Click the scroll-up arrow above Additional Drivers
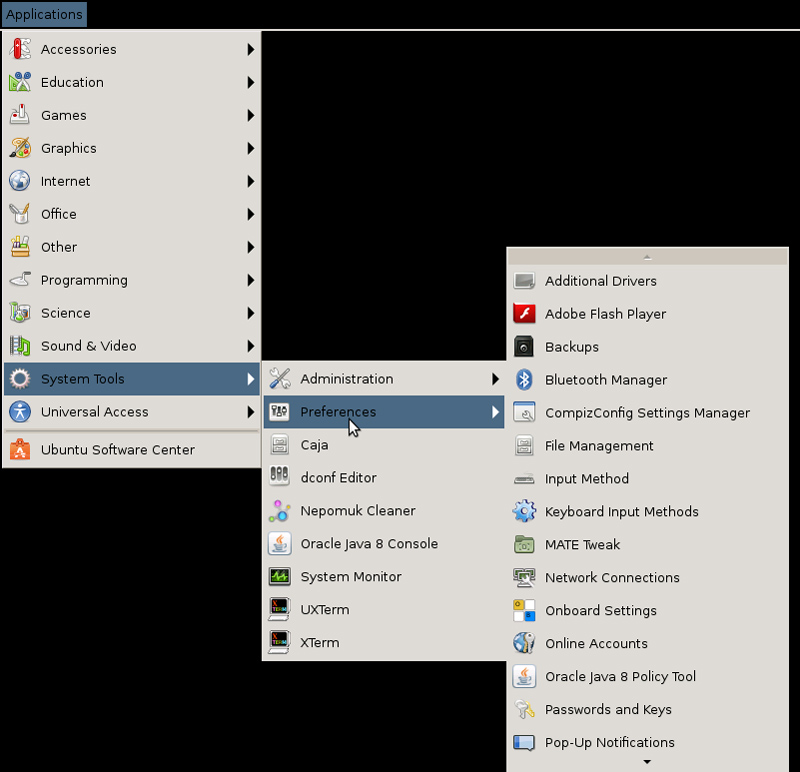Screen dimensions: 800x772 point(647,257)
